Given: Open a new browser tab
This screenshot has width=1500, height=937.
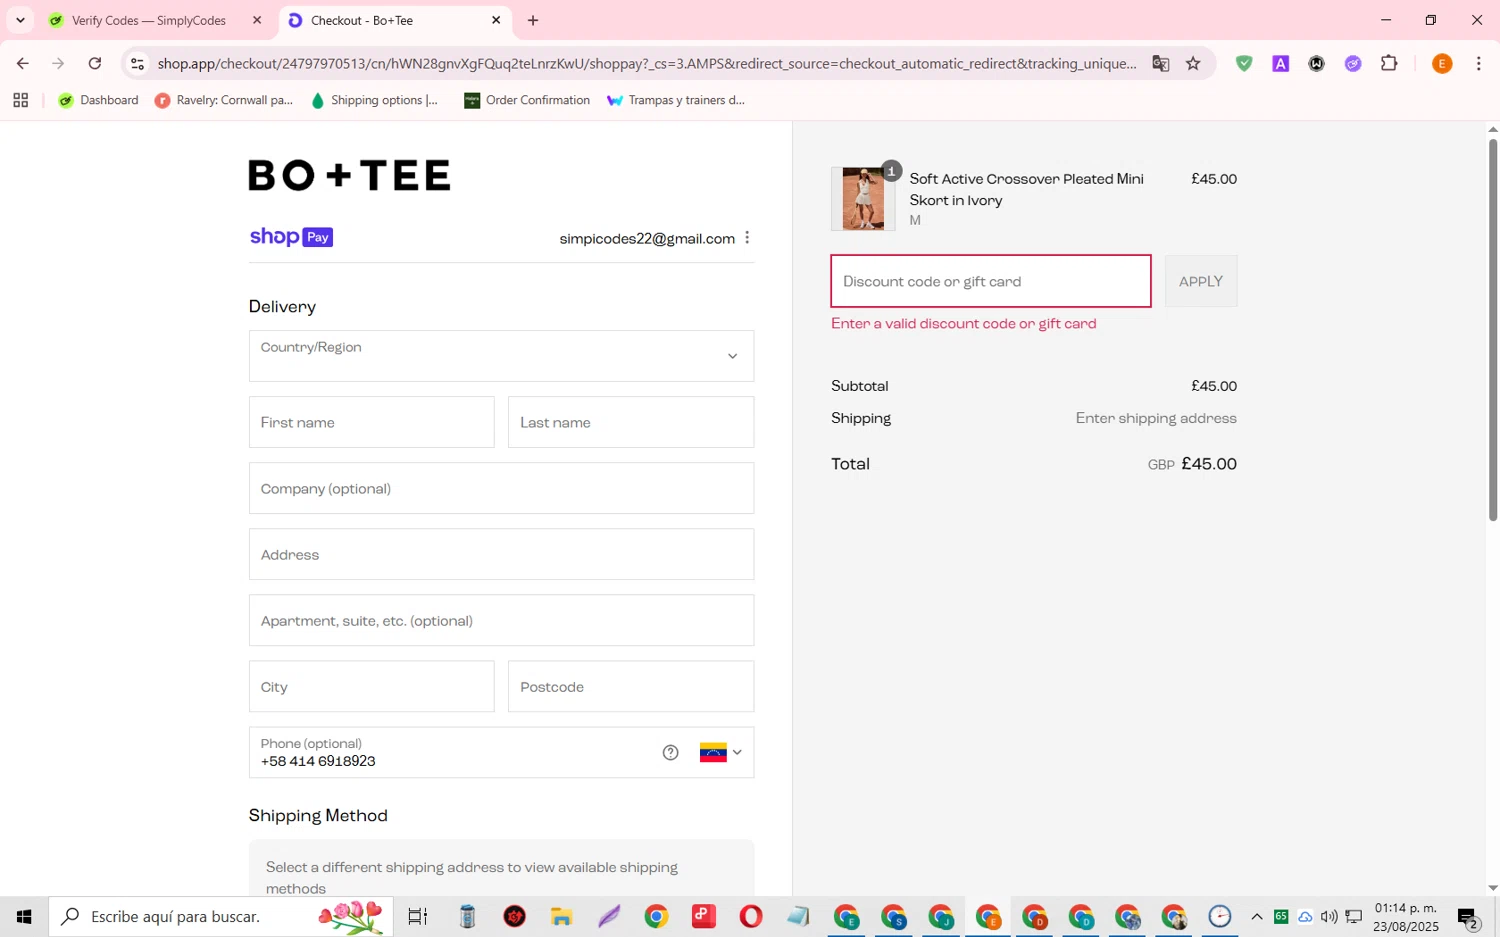Looking at the screenshot, I should [533, 20].
